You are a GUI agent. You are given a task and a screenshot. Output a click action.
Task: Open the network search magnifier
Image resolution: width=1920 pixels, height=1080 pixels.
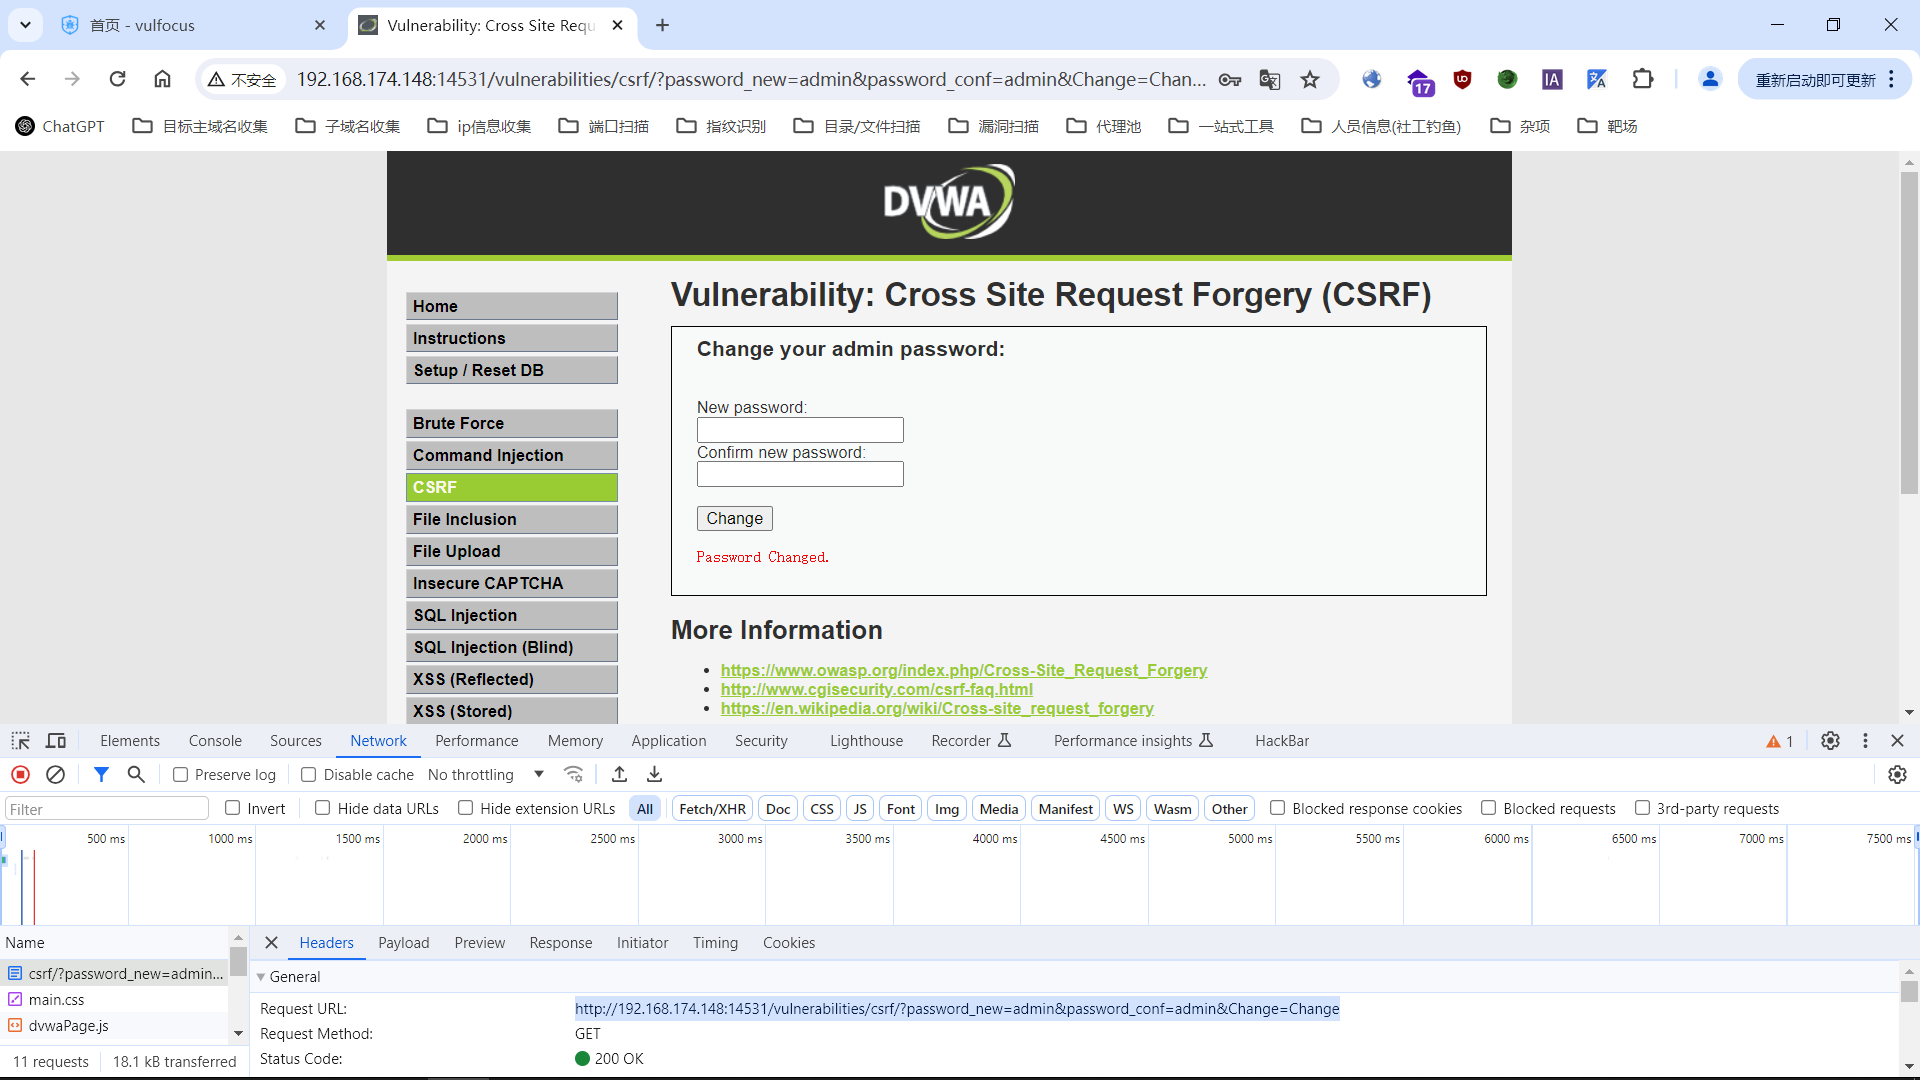(x=136, y=775)
